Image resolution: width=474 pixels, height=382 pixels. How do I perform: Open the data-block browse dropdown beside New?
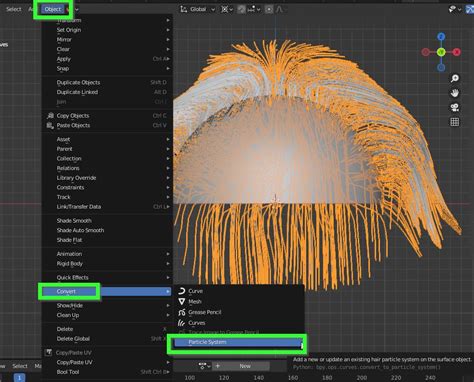[204, 366]
